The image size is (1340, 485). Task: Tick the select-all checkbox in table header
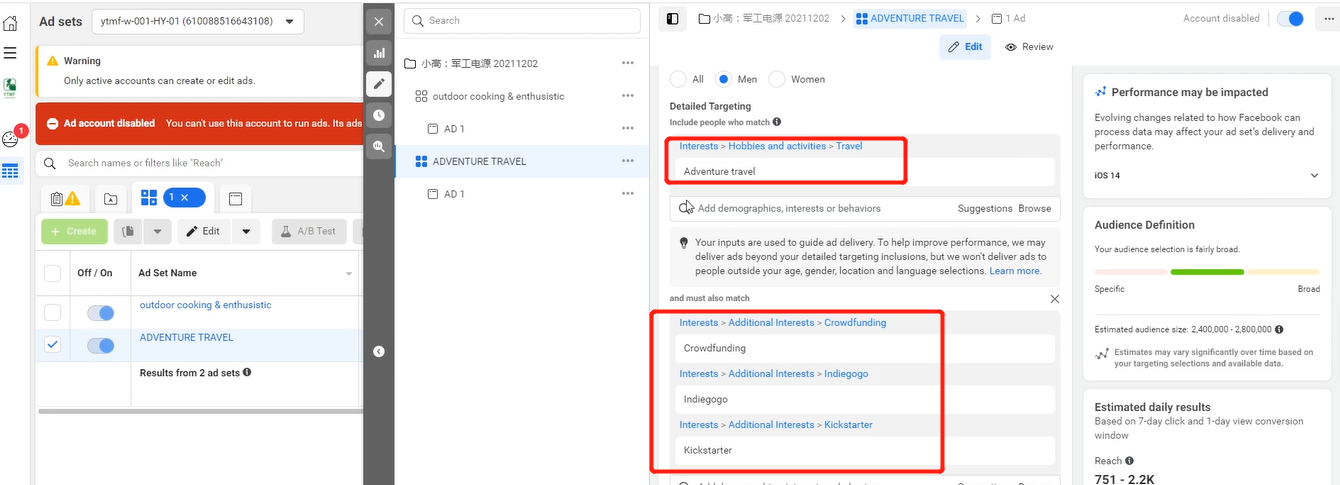pos(53,273)
